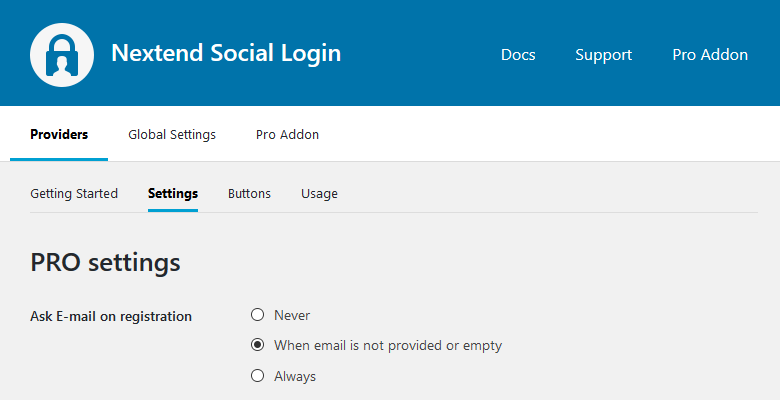Choose the Always radio button circle

tap(258, 376)
